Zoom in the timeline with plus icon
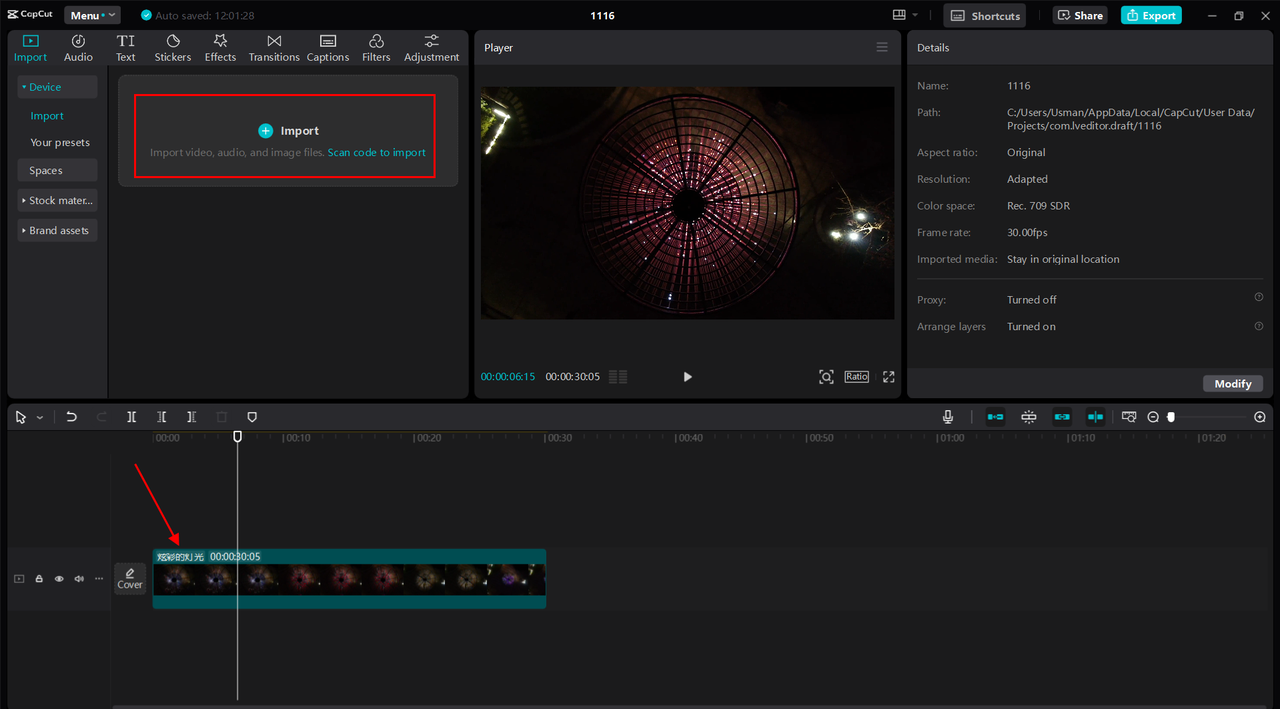Image resolution: width=1280 pixels, height=709 pixels. click(x=1260, y=417)
